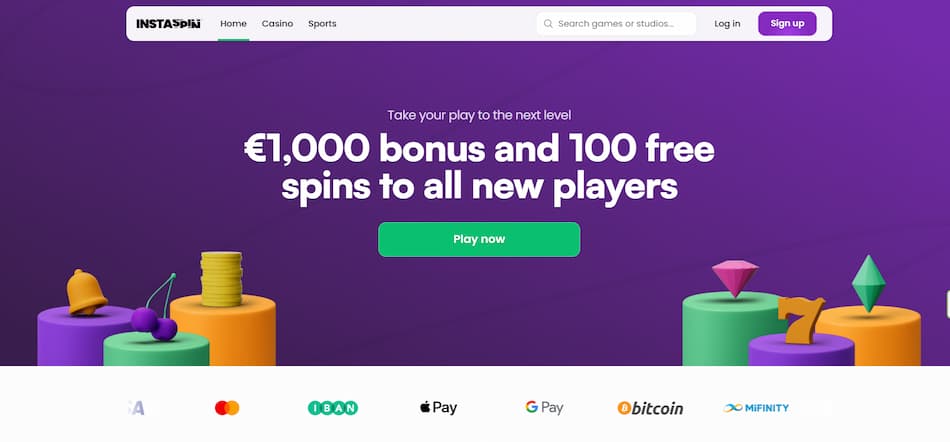Click the green gem illustration
The height and width of the screenshot is (442, 950).
point(868,283)
